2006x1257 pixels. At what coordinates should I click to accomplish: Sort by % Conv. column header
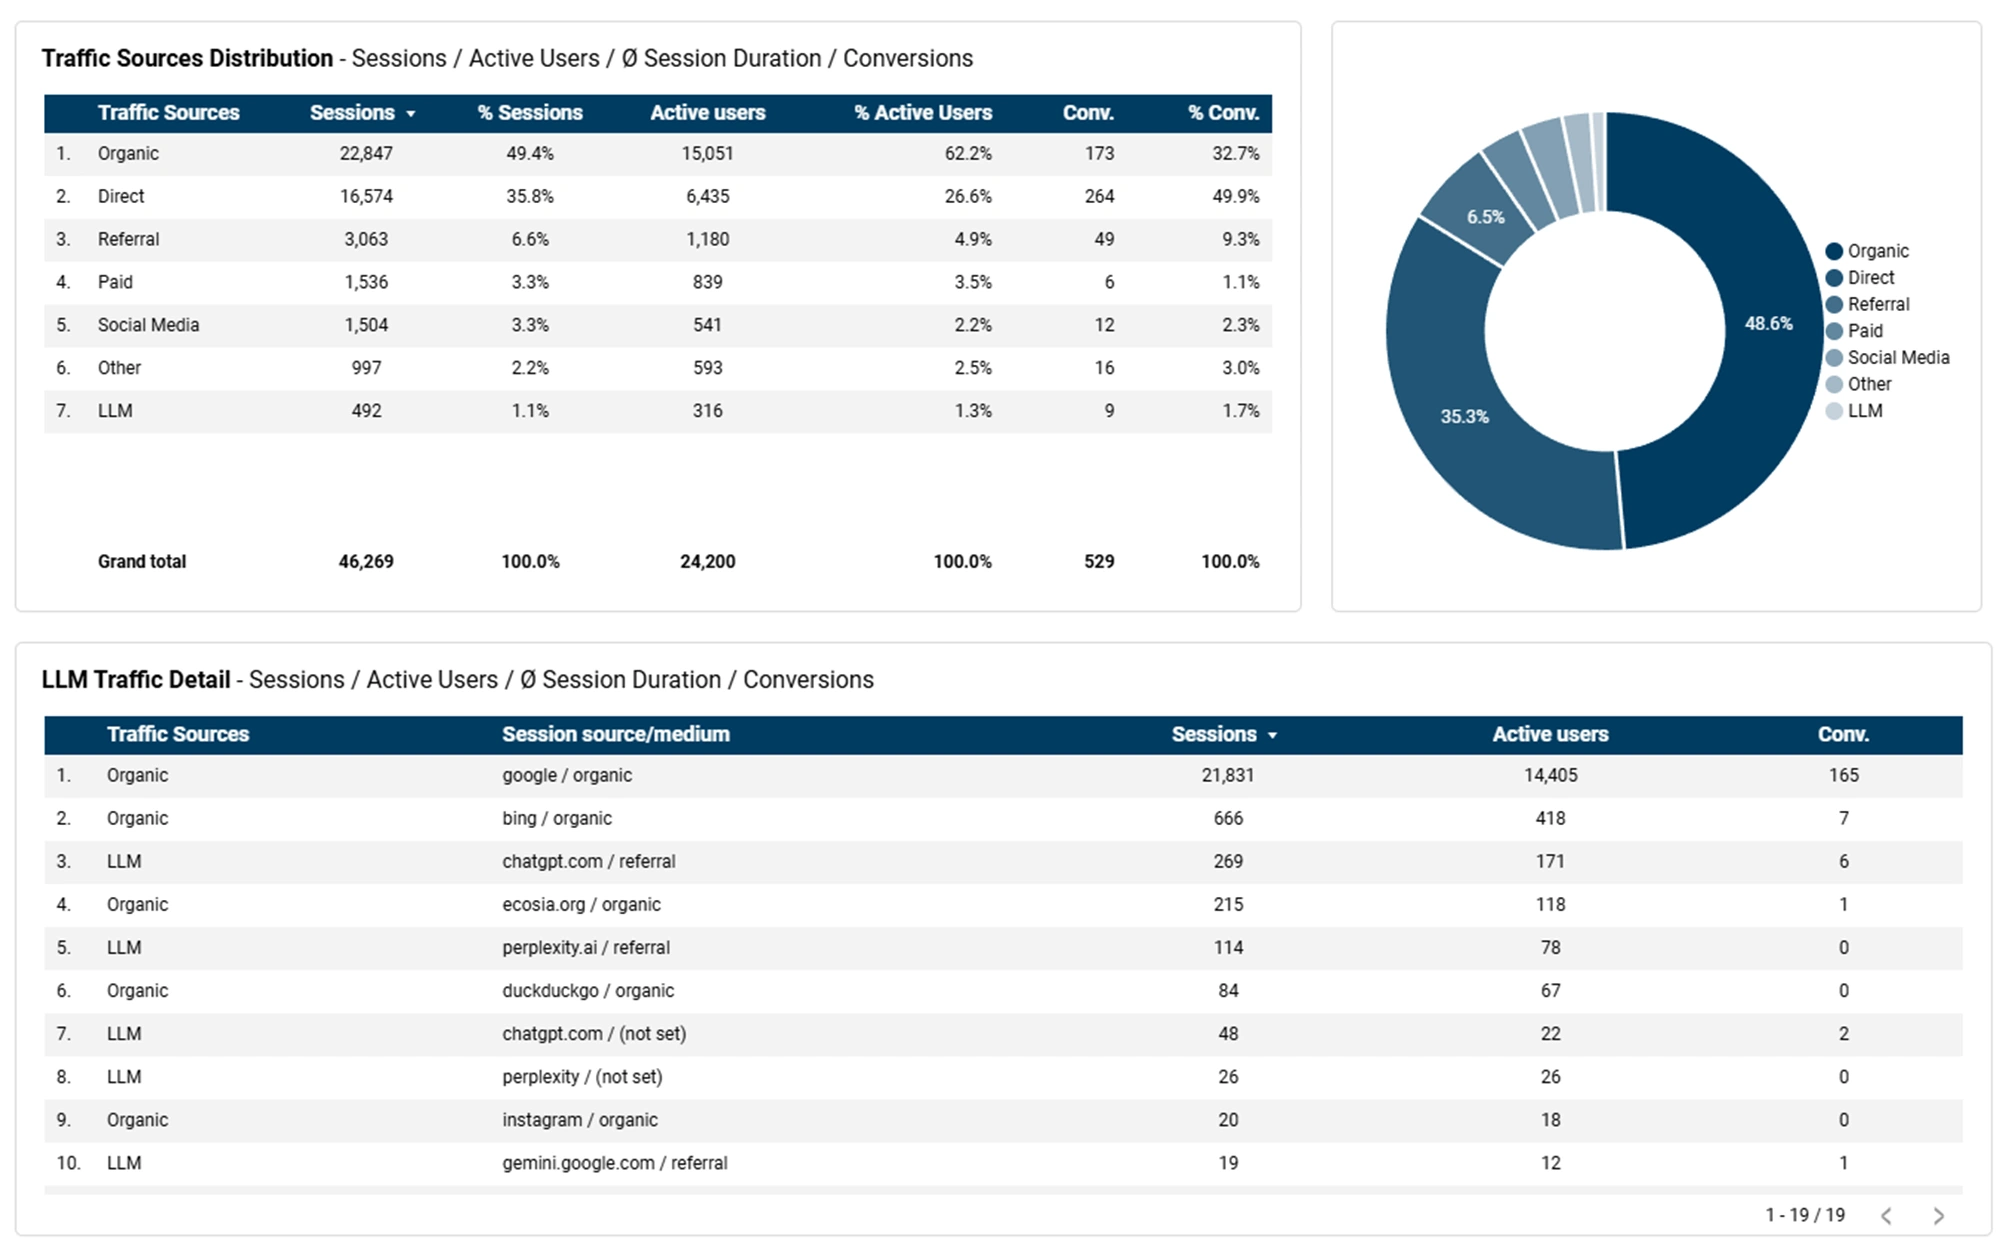pyautogui.click(x=1222, y=113)
